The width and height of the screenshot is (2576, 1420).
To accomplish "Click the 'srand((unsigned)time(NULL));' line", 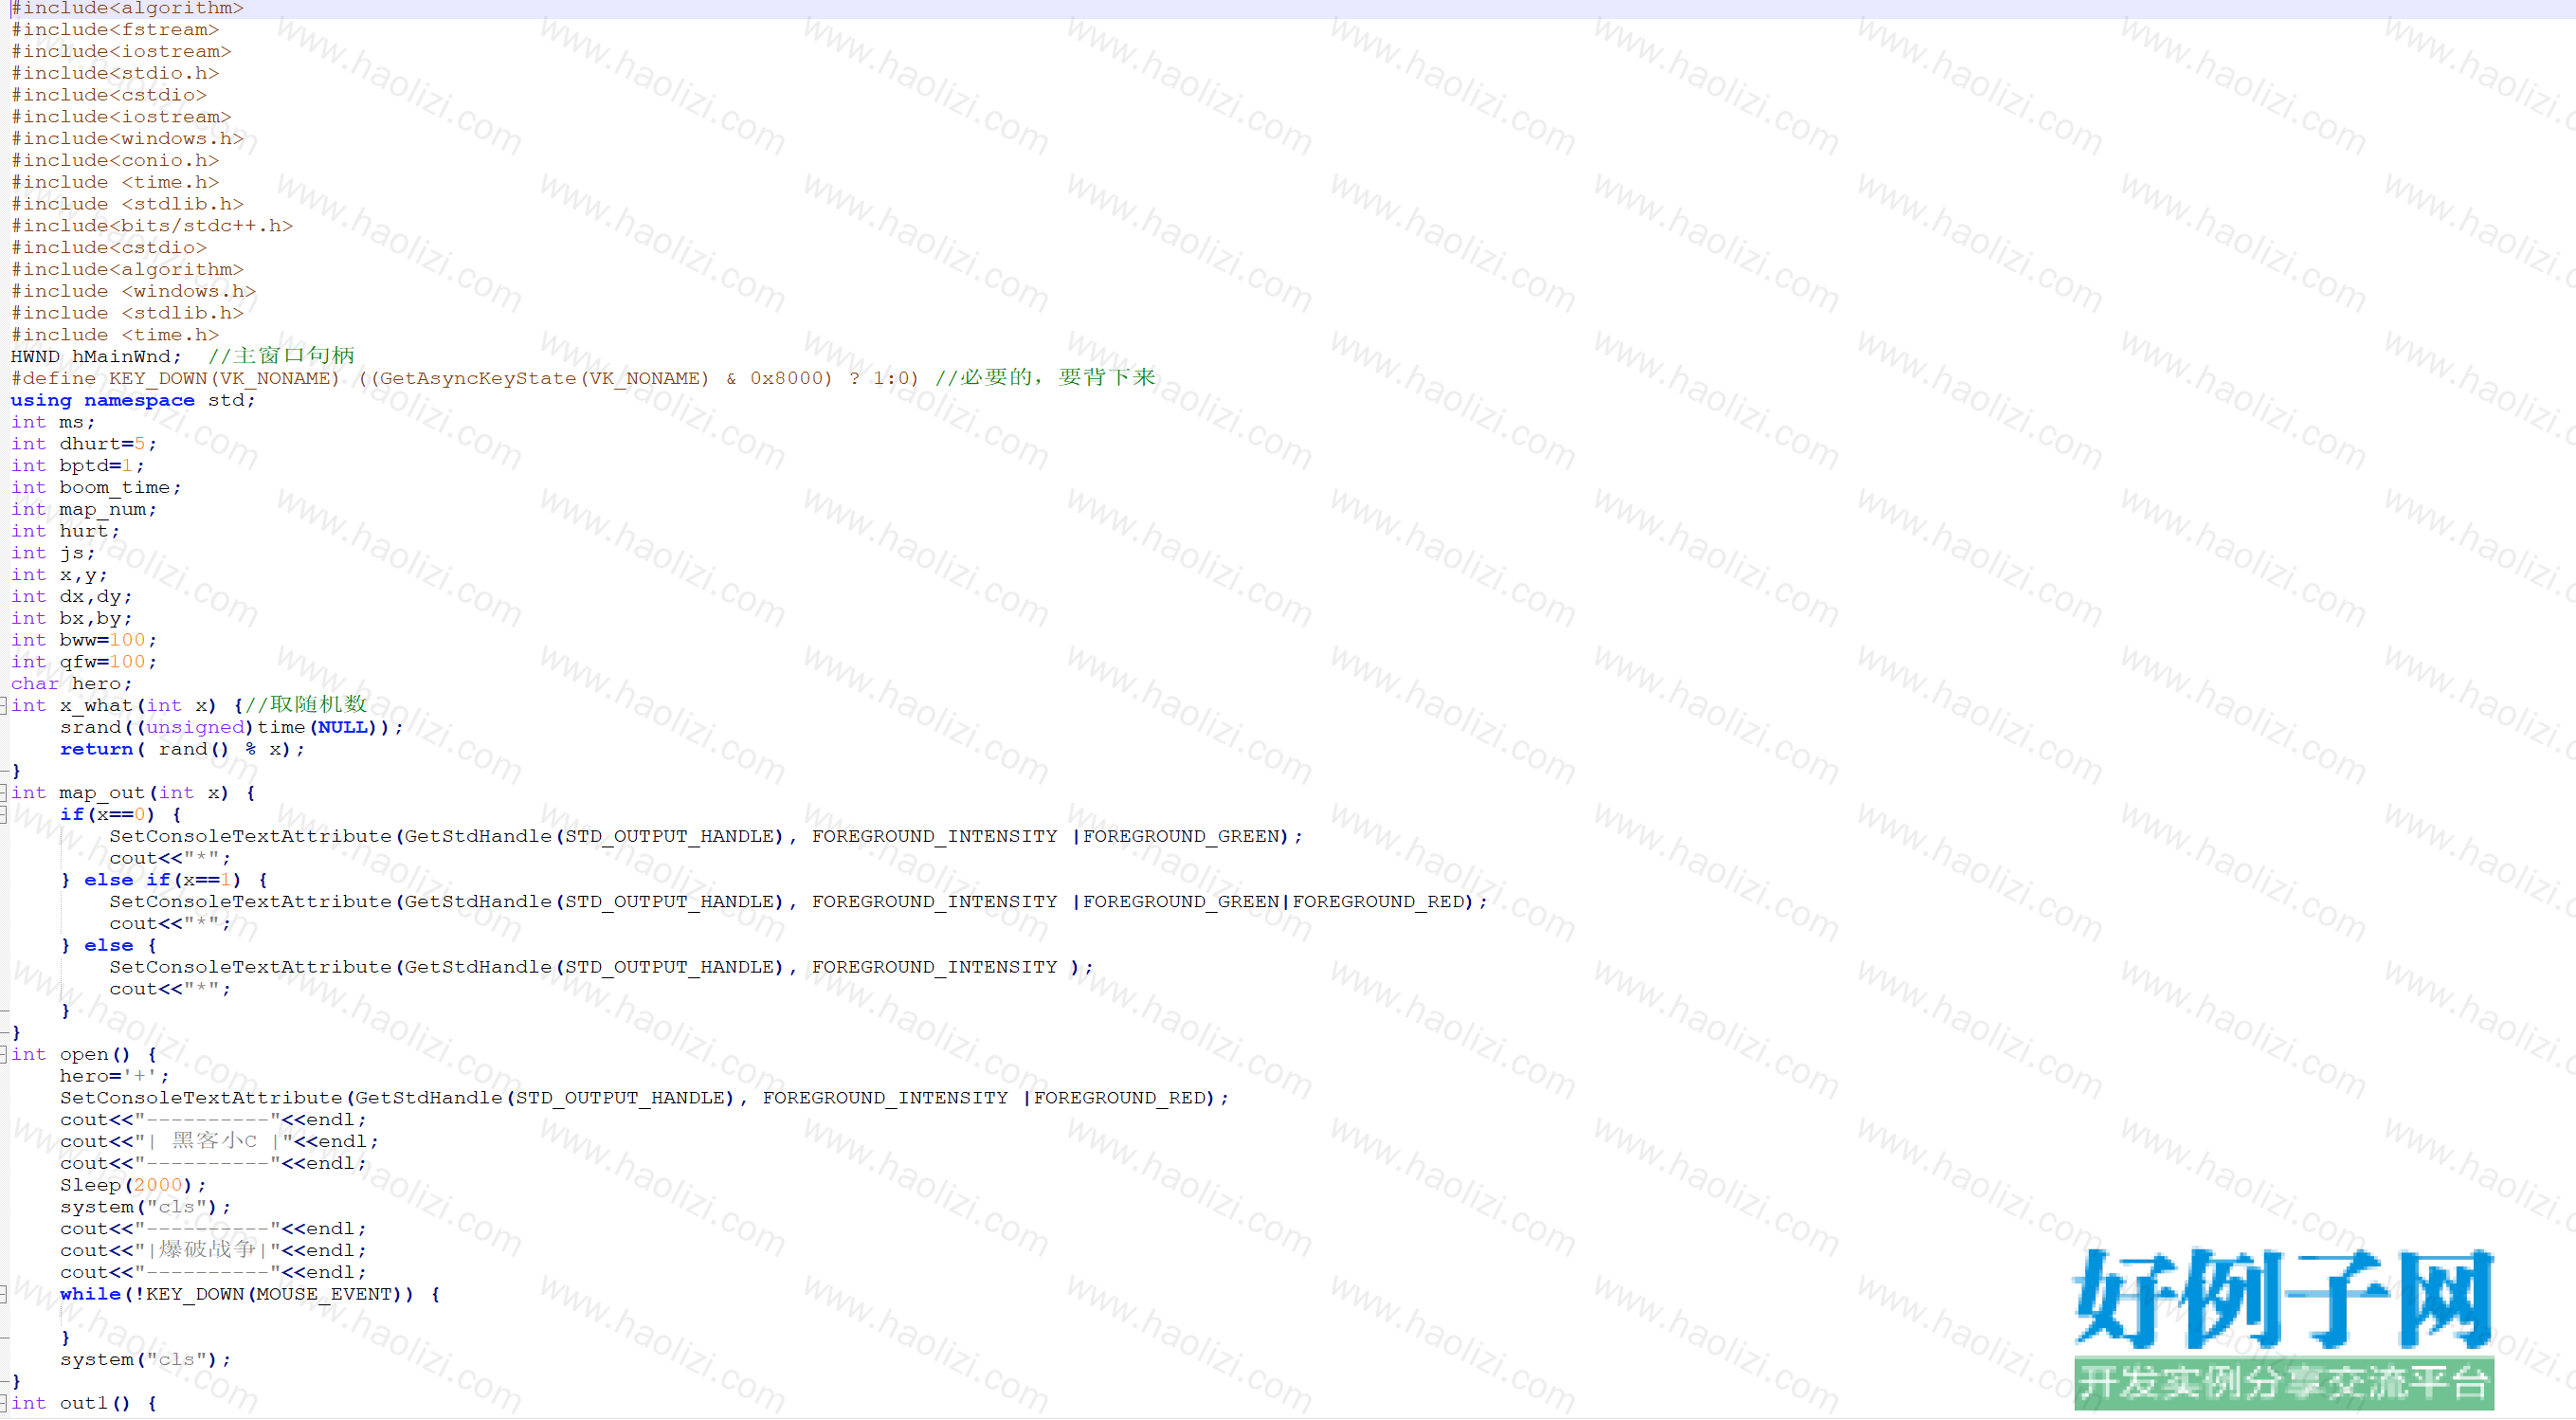I will 231,728.
